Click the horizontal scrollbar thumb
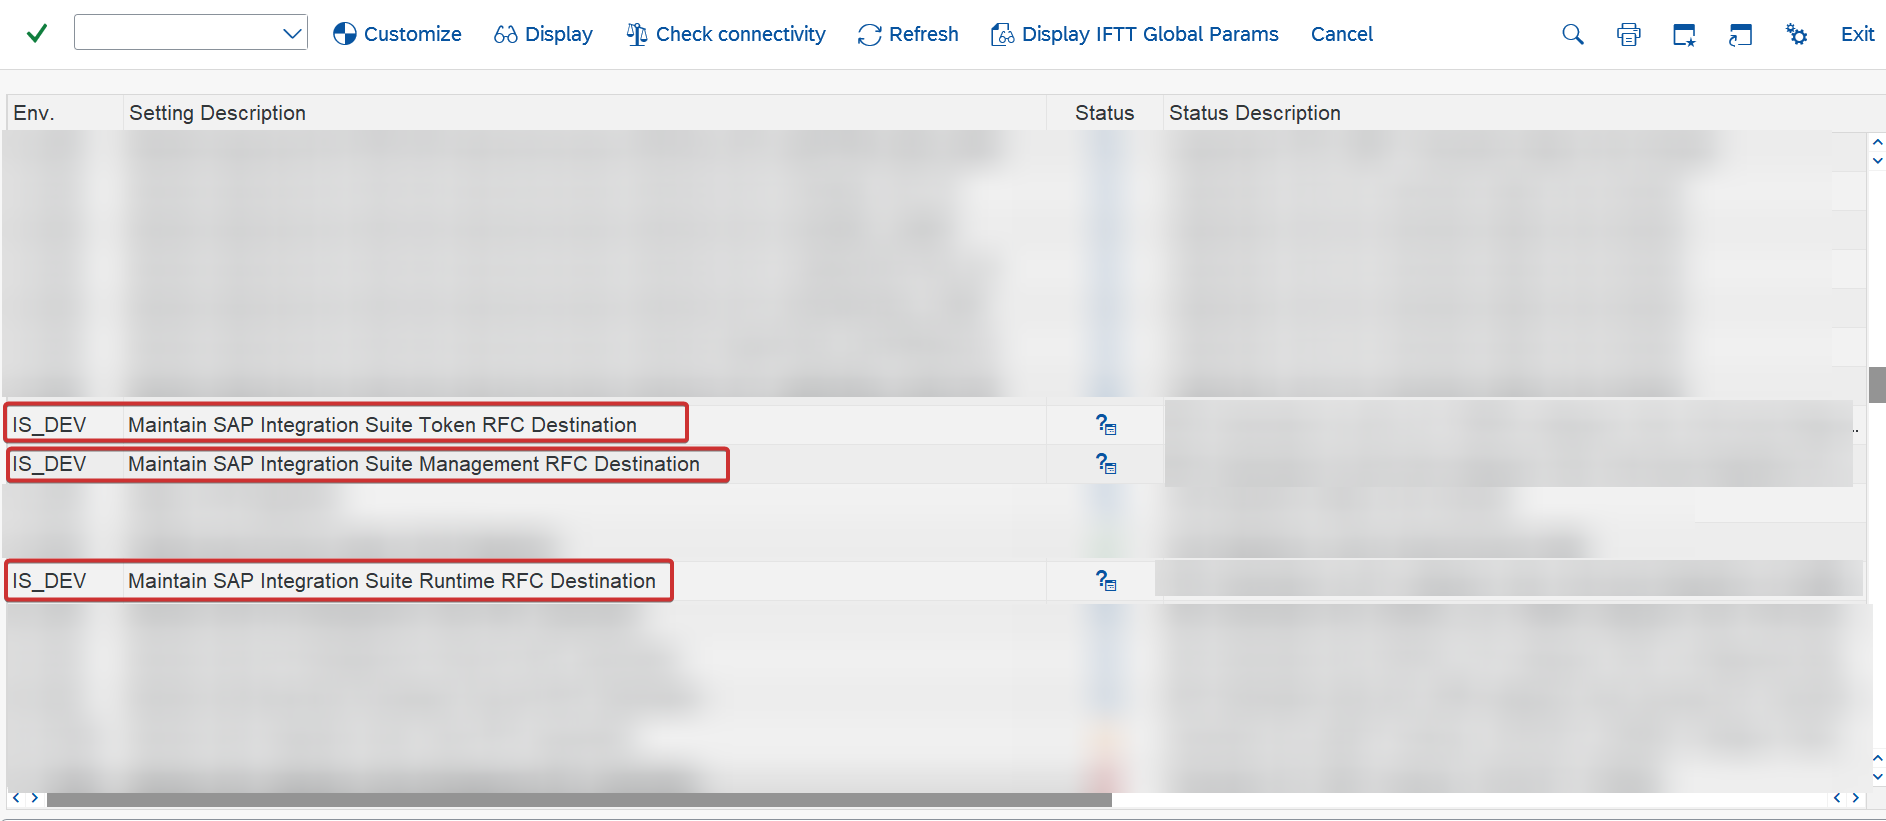1886x821 pixels. [x=579, y=799]
